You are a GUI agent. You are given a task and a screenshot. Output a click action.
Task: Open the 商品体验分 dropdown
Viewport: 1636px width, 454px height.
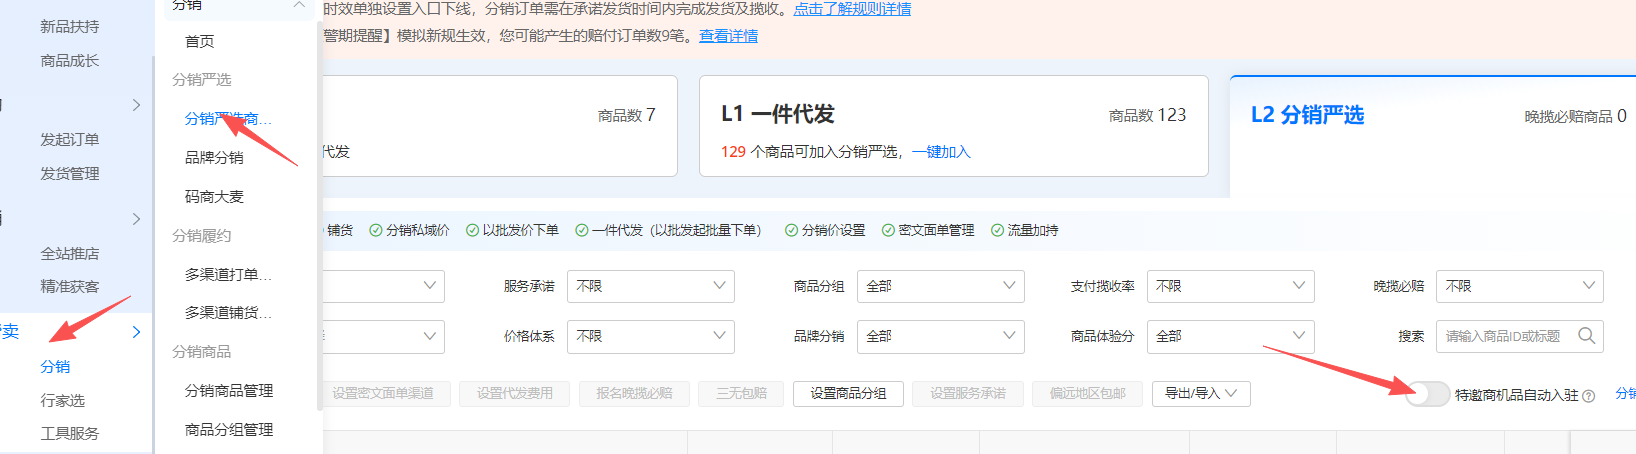(x=1230, y=336)
